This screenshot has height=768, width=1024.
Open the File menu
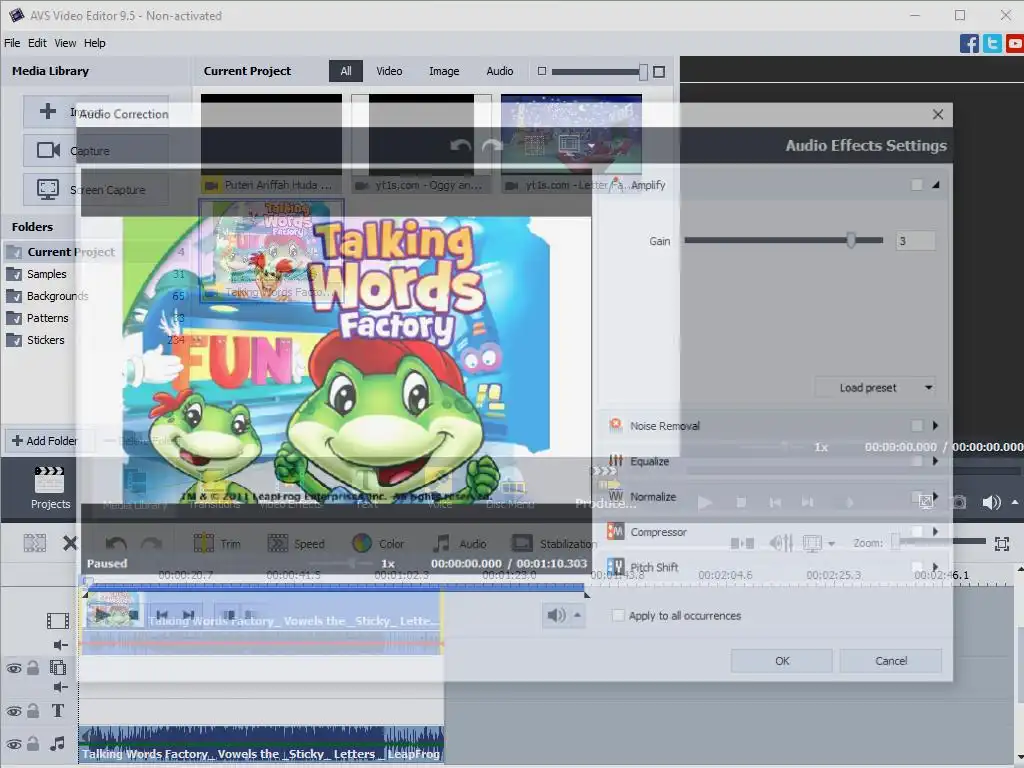pos(12,43)
